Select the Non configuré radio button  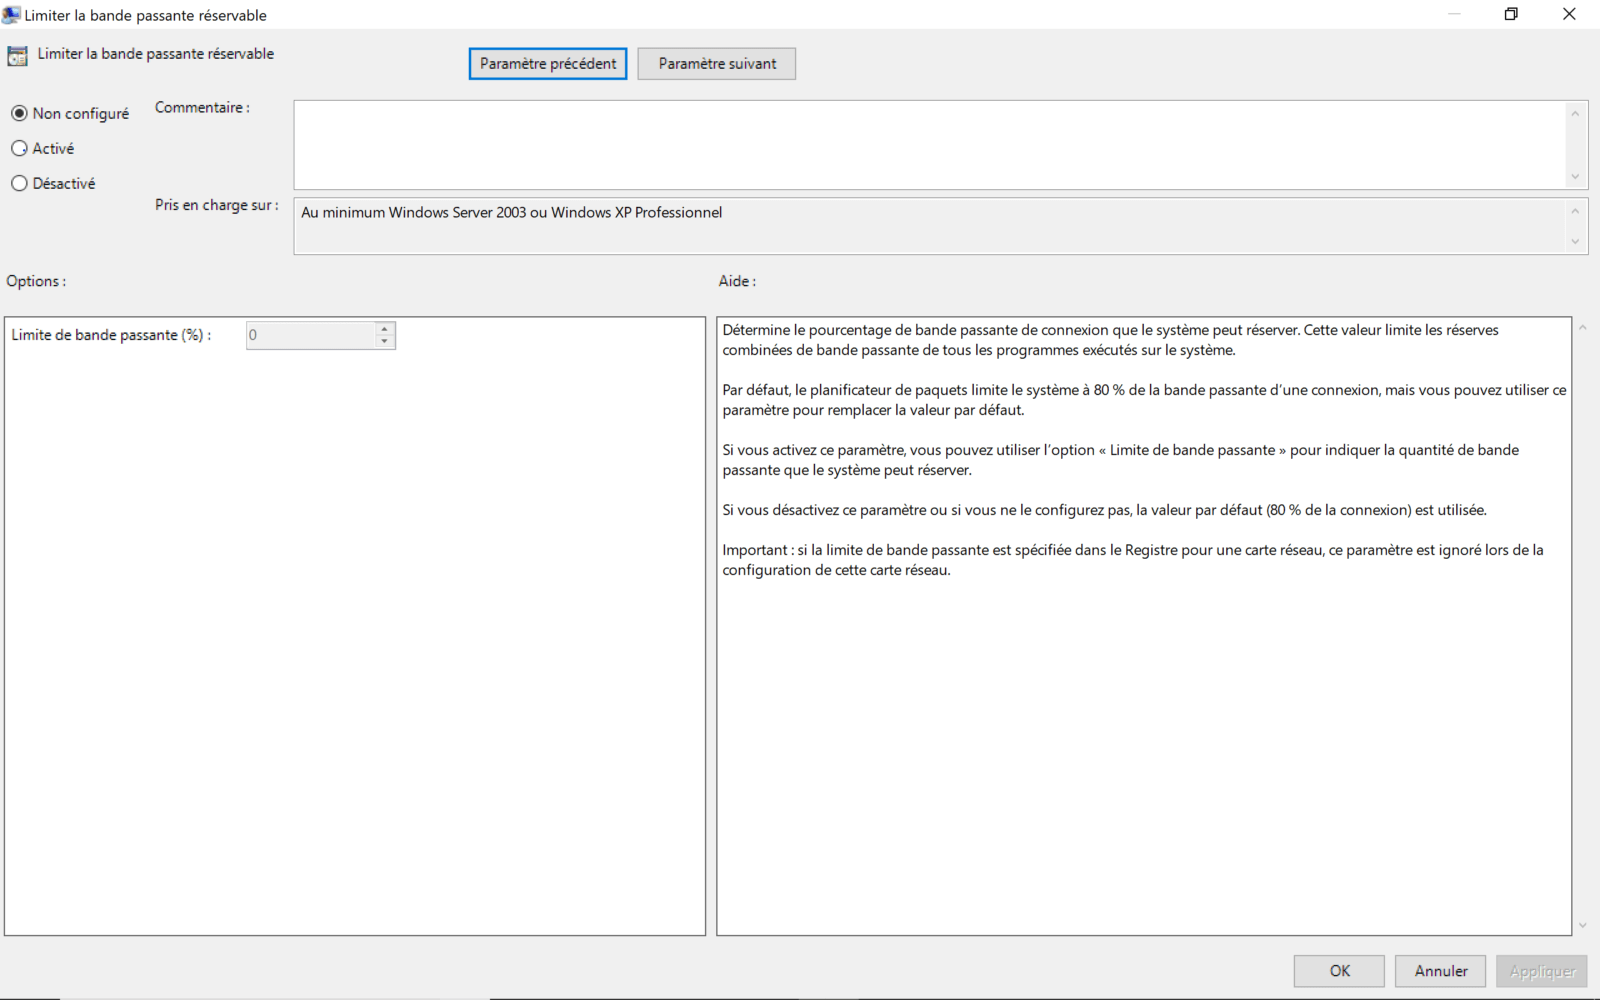tap(20, 114)
